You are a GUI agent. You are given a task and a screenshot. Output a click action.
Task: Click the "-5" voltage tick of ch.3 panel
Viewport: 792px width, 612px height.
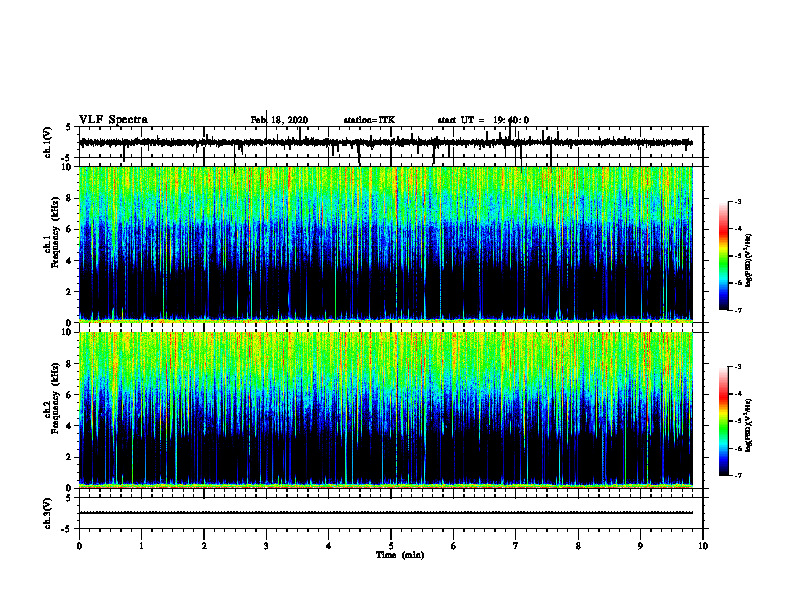pos(67,529)
